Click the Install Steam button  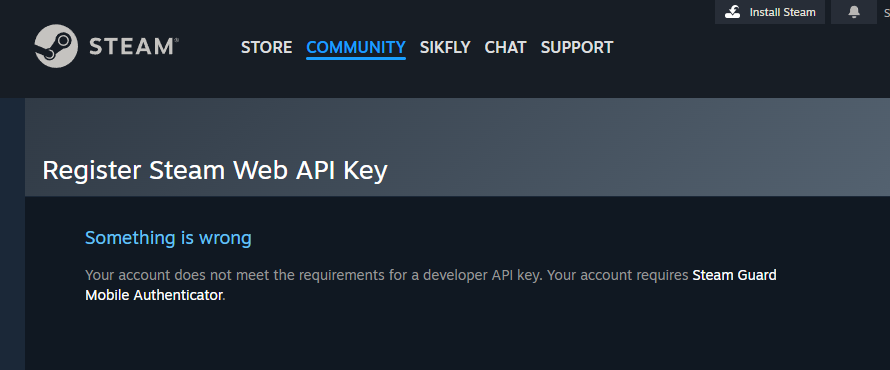pyautogui.click(x=770, y=12)
